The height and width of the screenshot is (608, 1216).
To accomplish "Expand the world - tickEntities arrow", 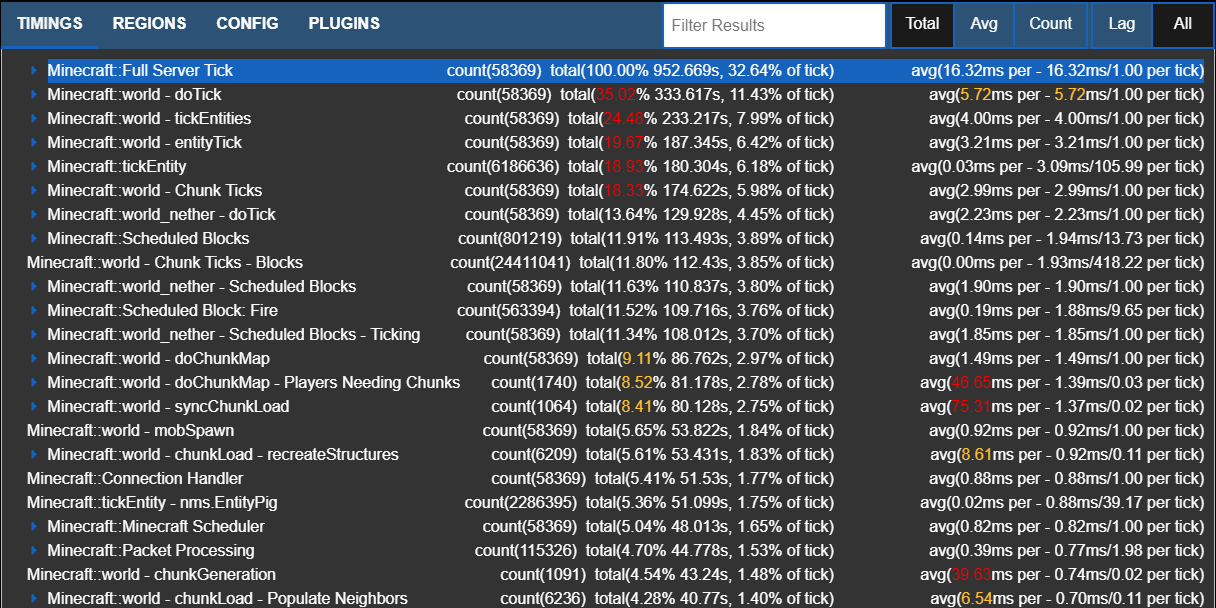I will 33,119.
